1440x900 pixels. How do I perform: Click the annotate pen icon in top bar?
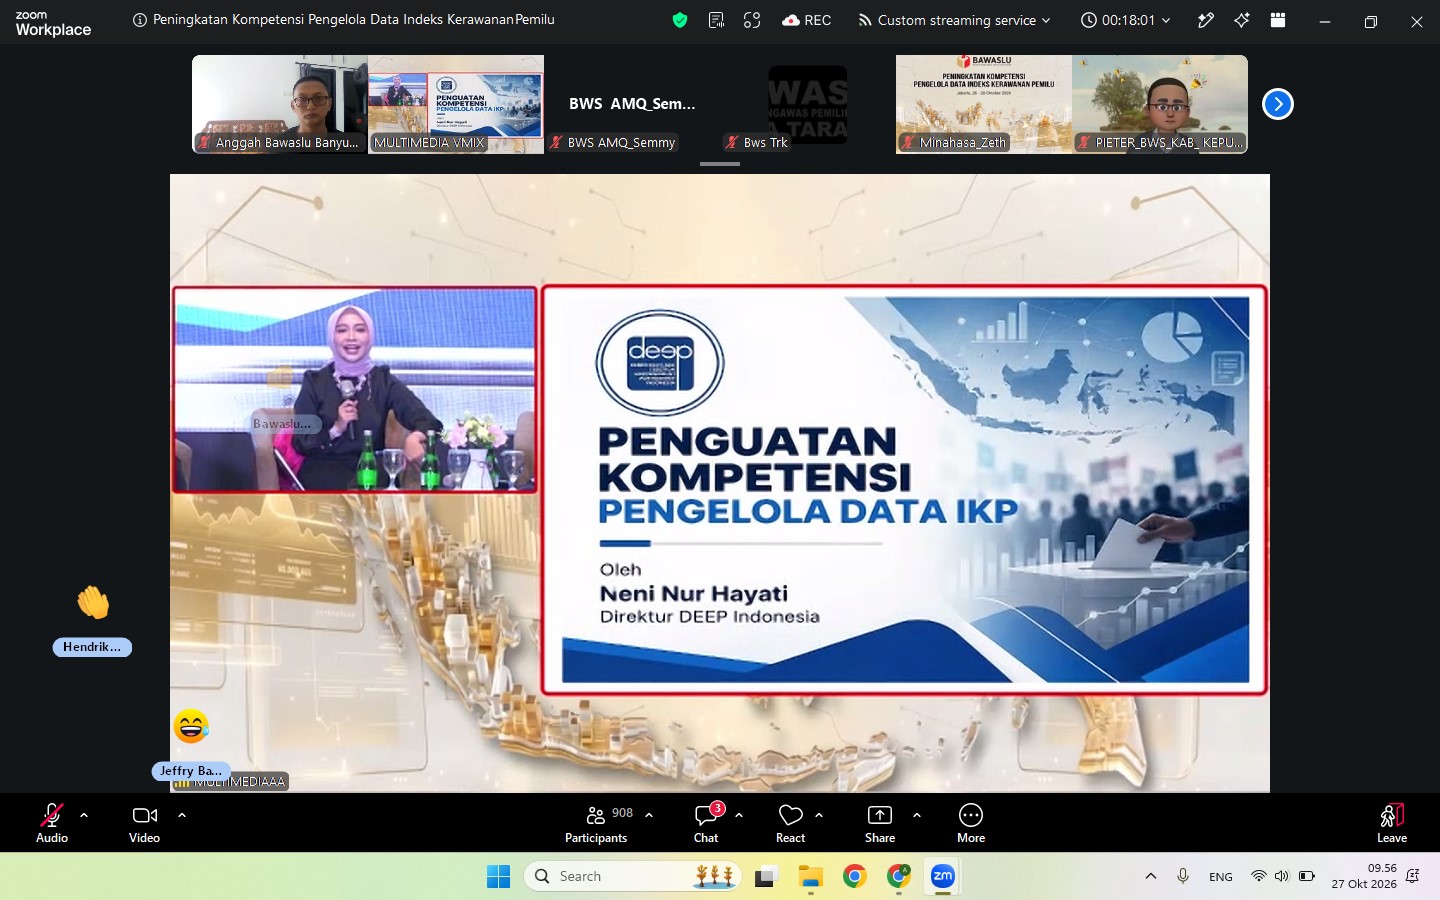pyautogui.click(x=1206, y=20)
